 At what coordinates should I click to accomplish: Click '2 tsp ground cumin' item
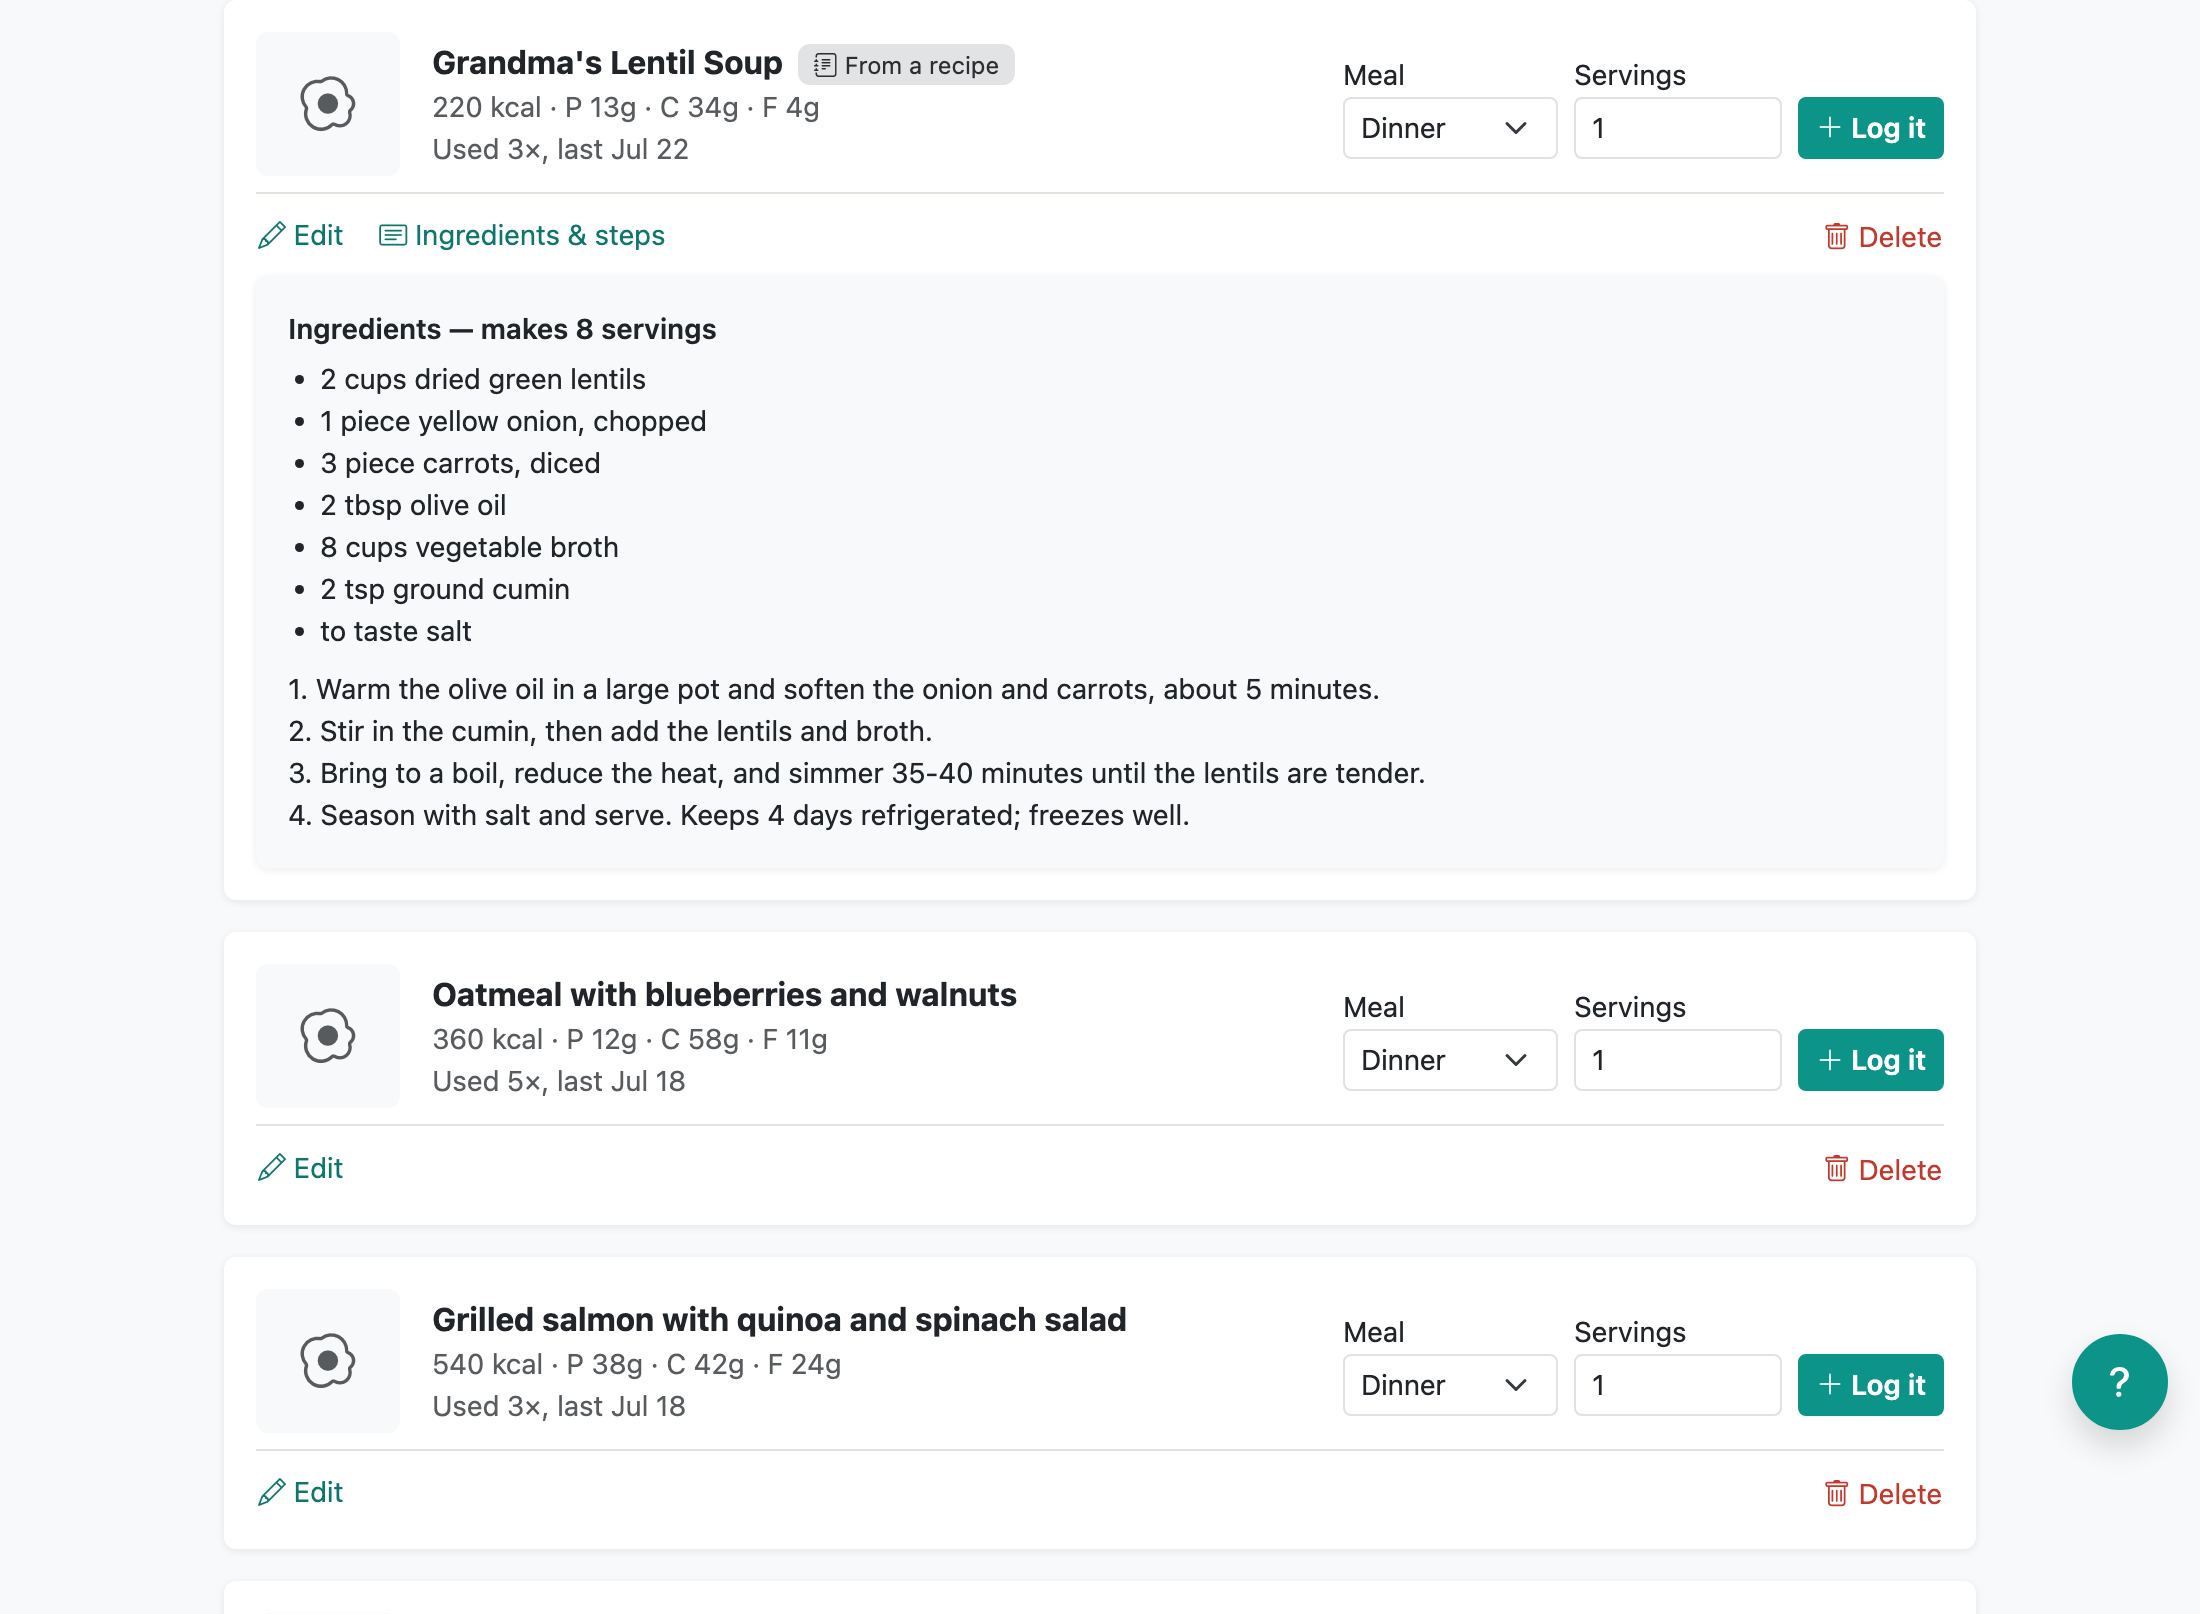pyautogui.click(x=445, y=589)
